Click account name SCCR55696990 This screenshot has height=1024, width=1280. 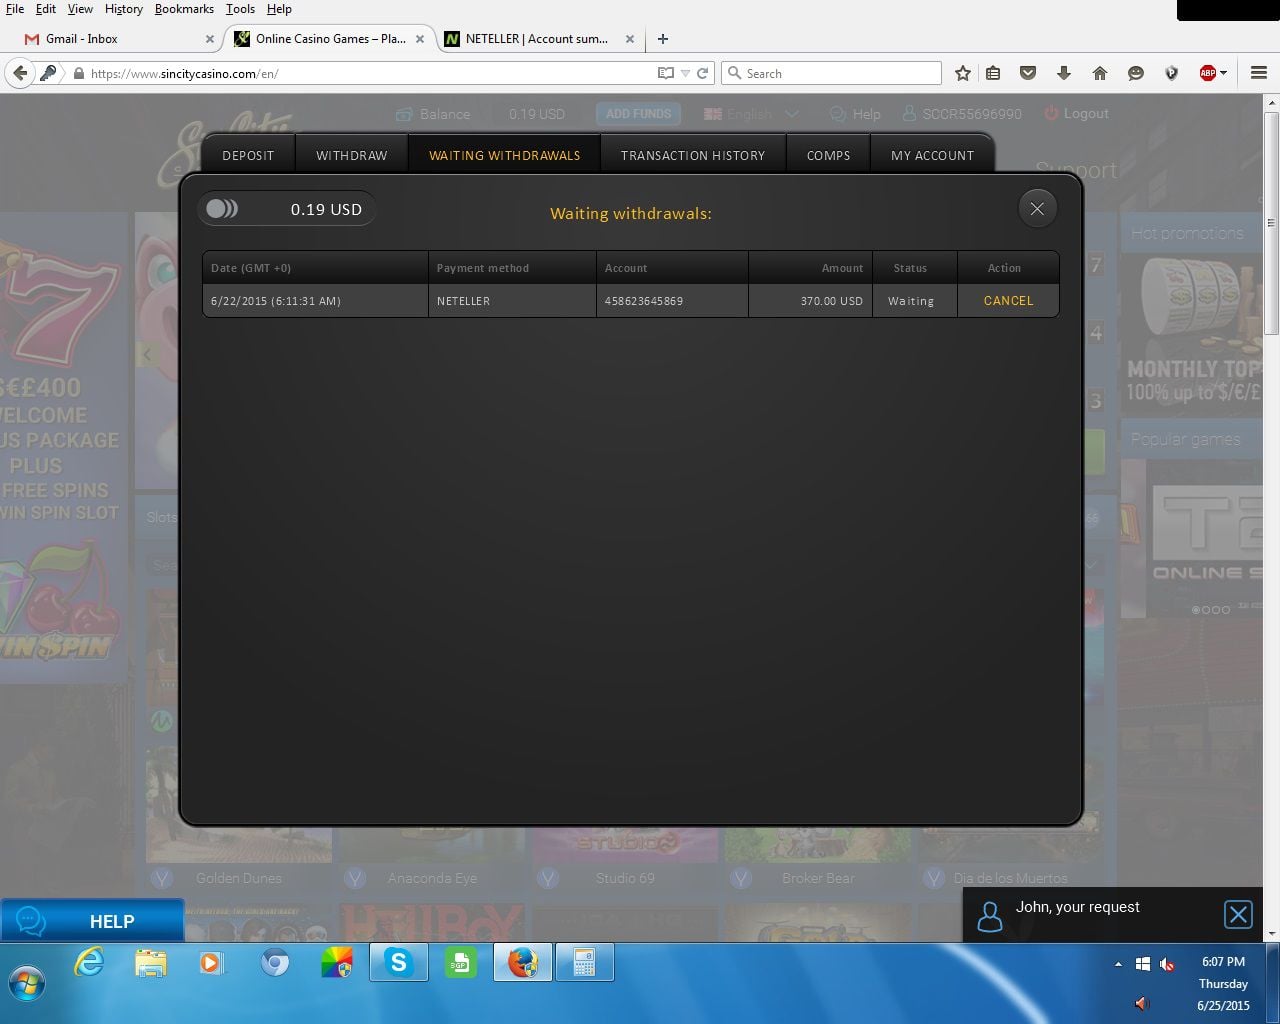962,114
